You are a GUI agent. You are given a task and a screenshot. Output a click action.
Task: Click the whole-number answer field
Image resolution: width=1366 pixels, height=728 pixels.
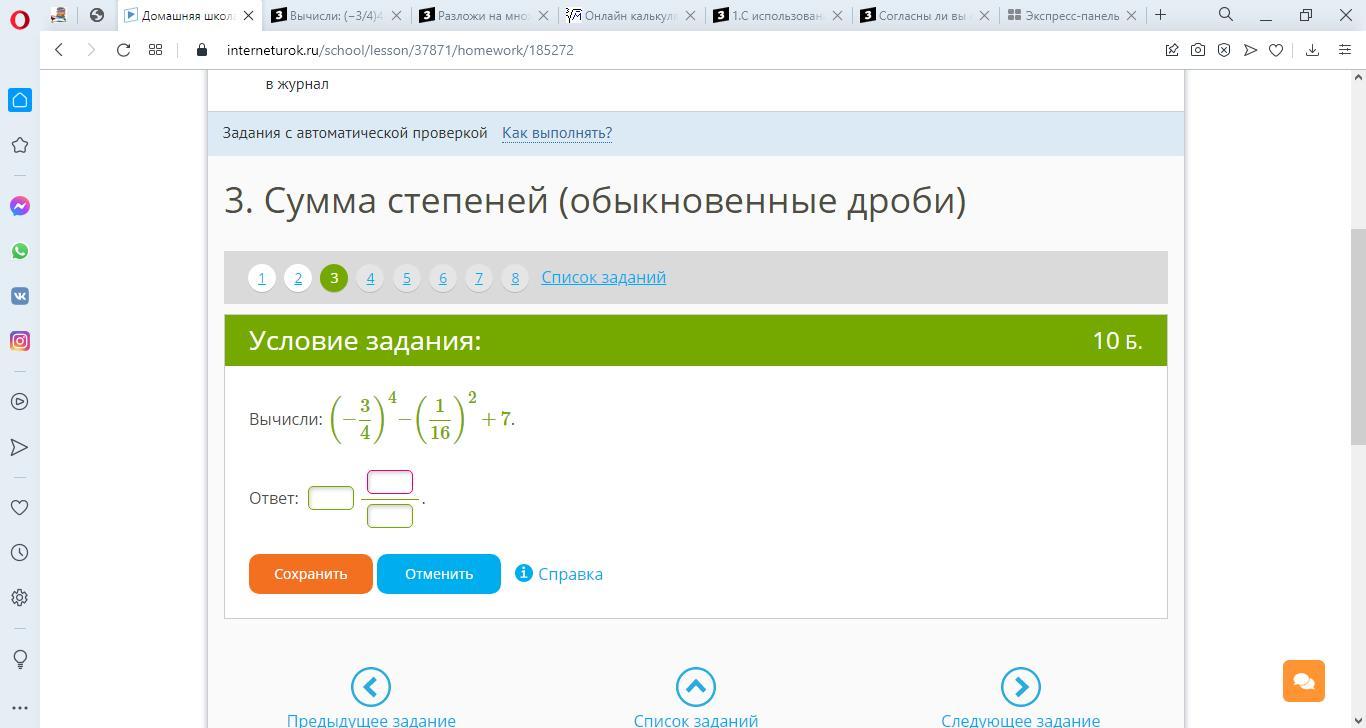coord(331,498)
